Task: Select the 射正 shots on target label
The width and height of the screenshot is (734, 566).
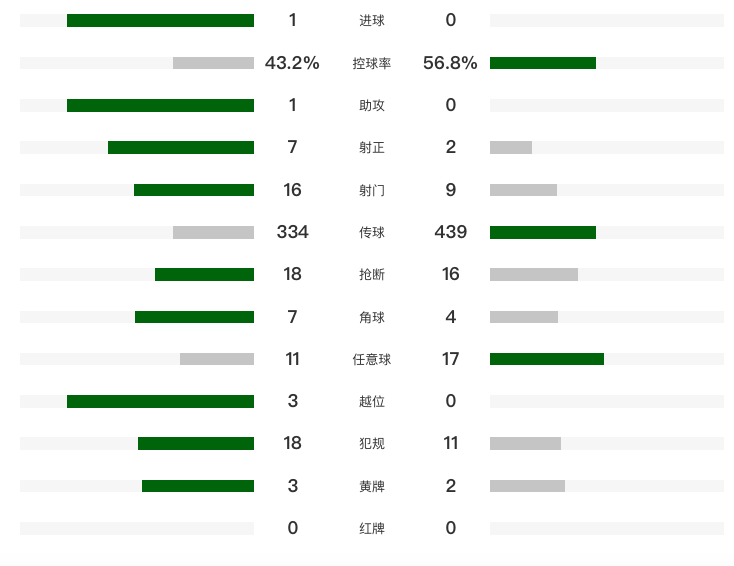Action: pos(371,148)
